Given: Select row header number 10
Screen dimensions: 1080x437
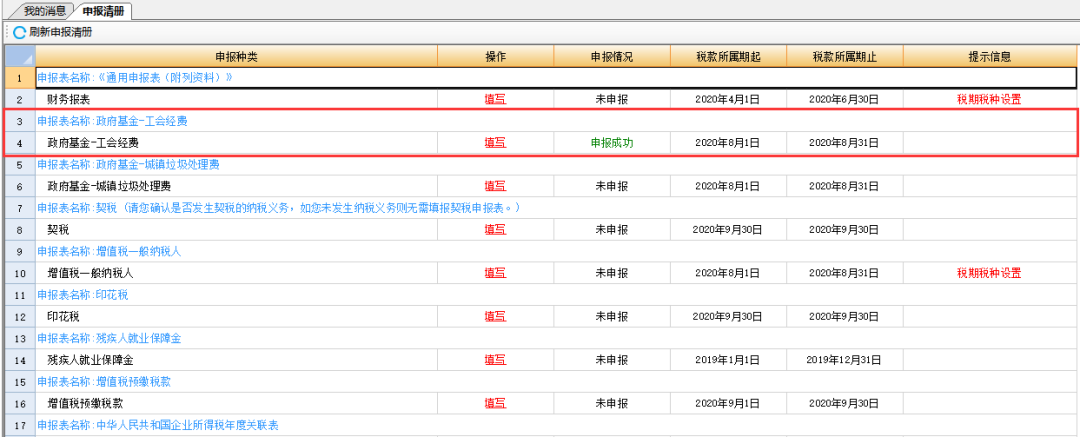Looking at the screenshot, I should pyautogui.click(x=20, y=274).
